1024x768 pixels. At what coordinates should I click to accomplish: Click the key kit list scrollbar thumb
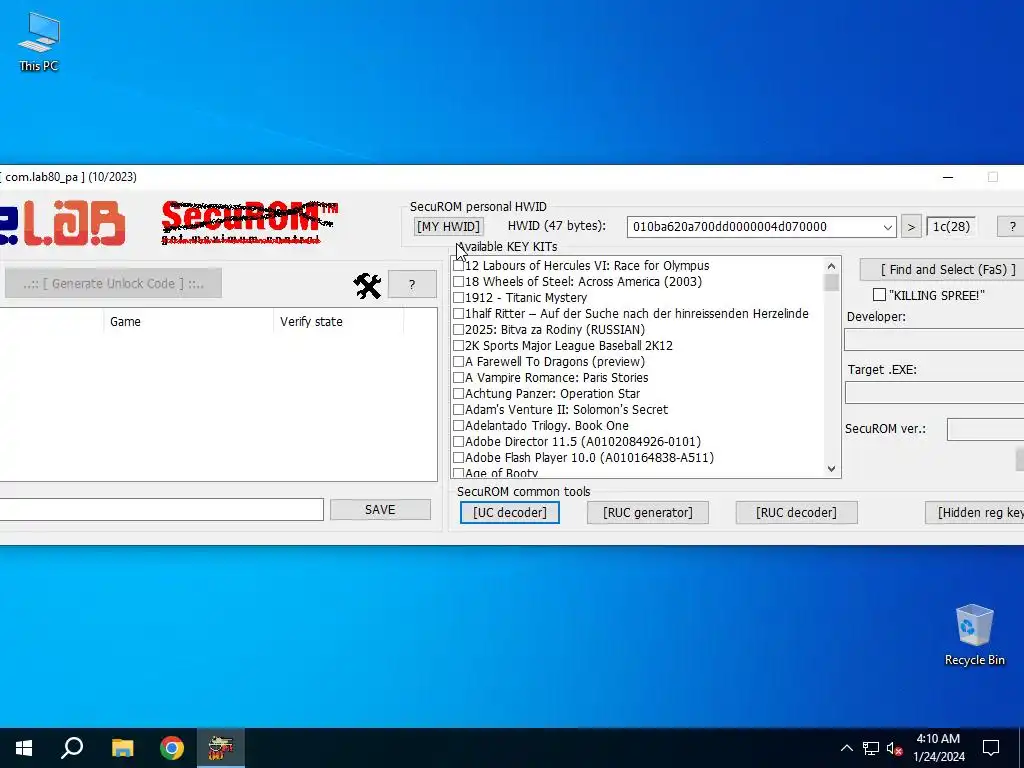point(831,283)
